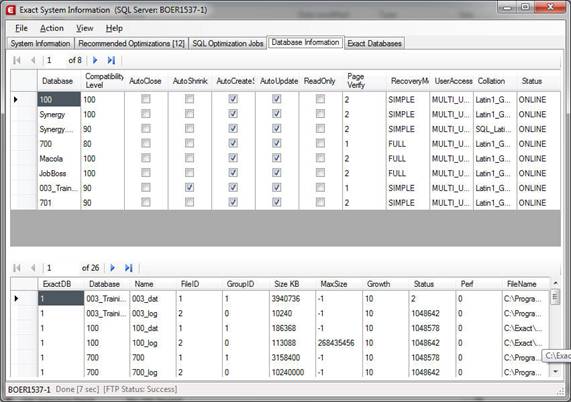
Task: Select file name cell '003_dat'
Action: click(153, 299)
